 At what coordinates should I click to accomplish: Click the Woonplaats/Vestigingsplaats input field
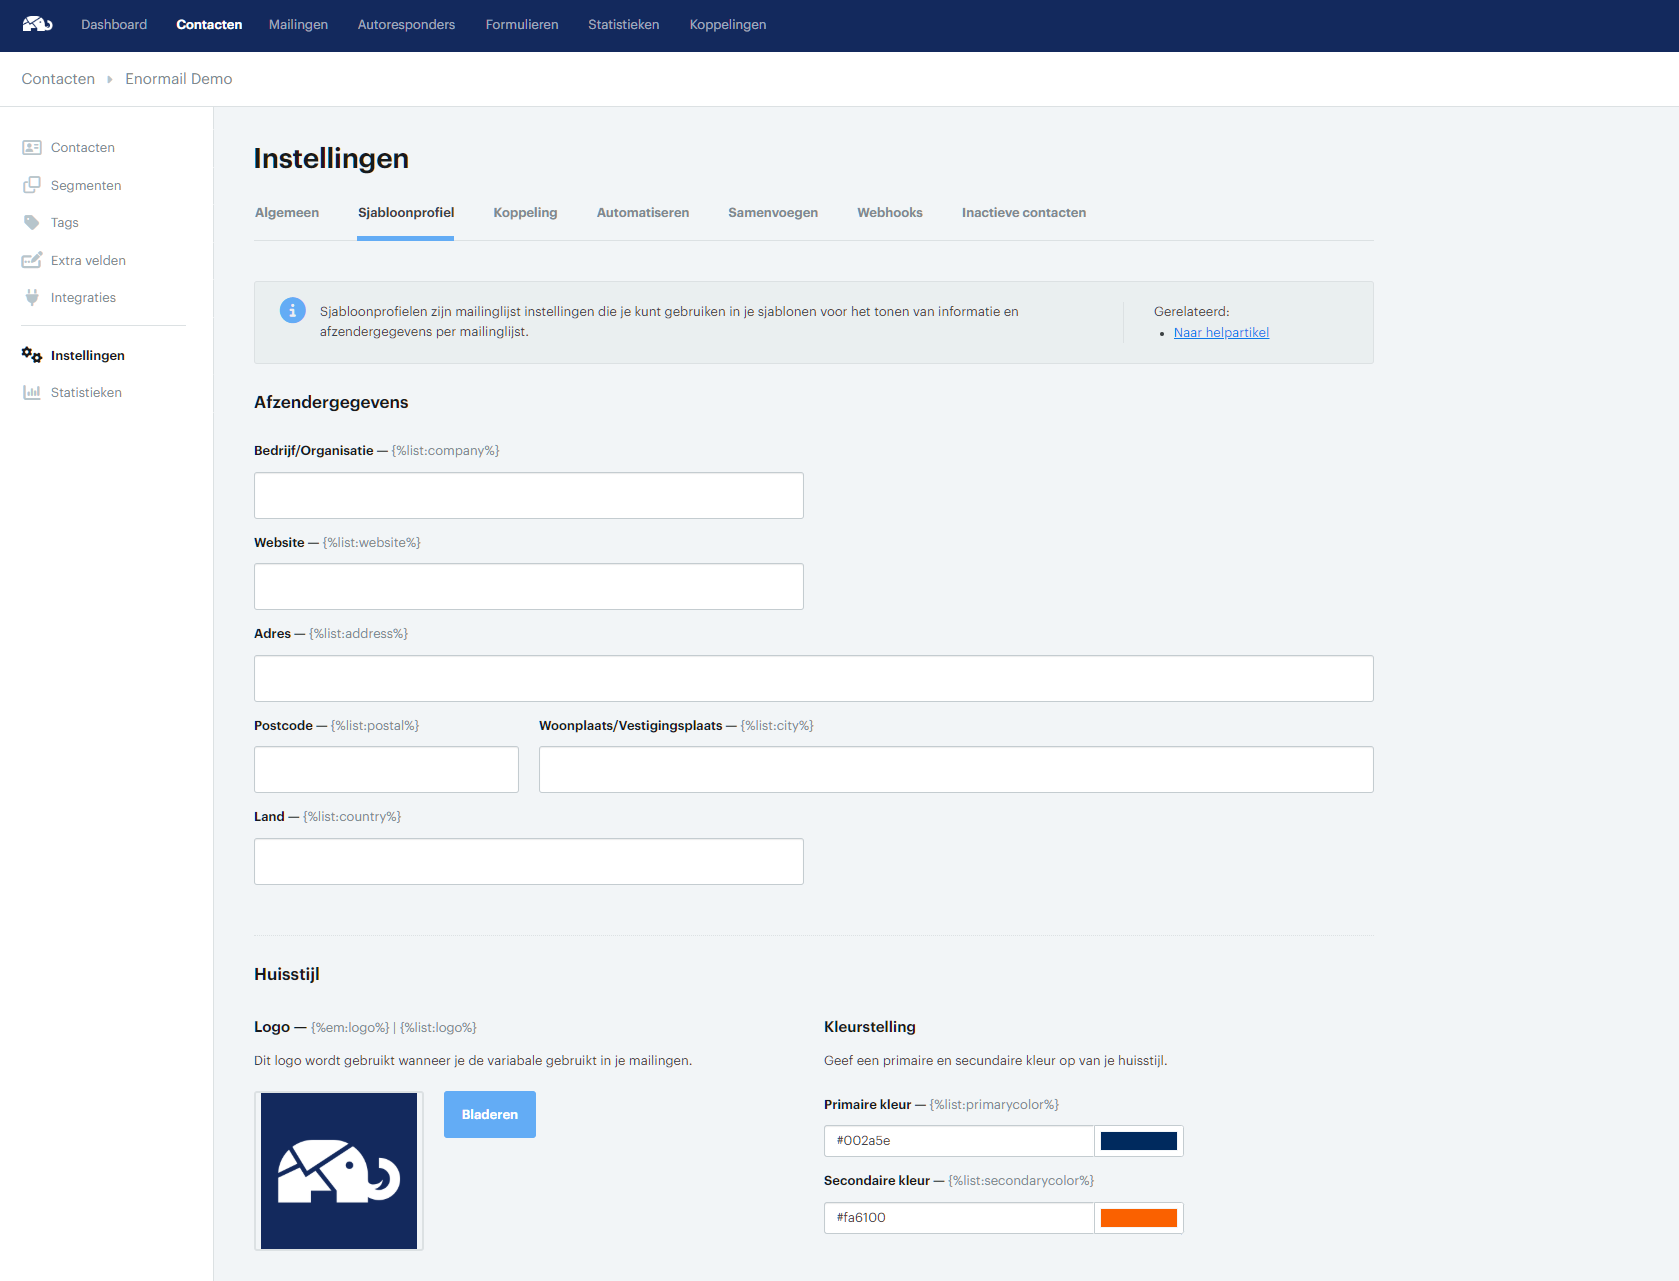956,769
